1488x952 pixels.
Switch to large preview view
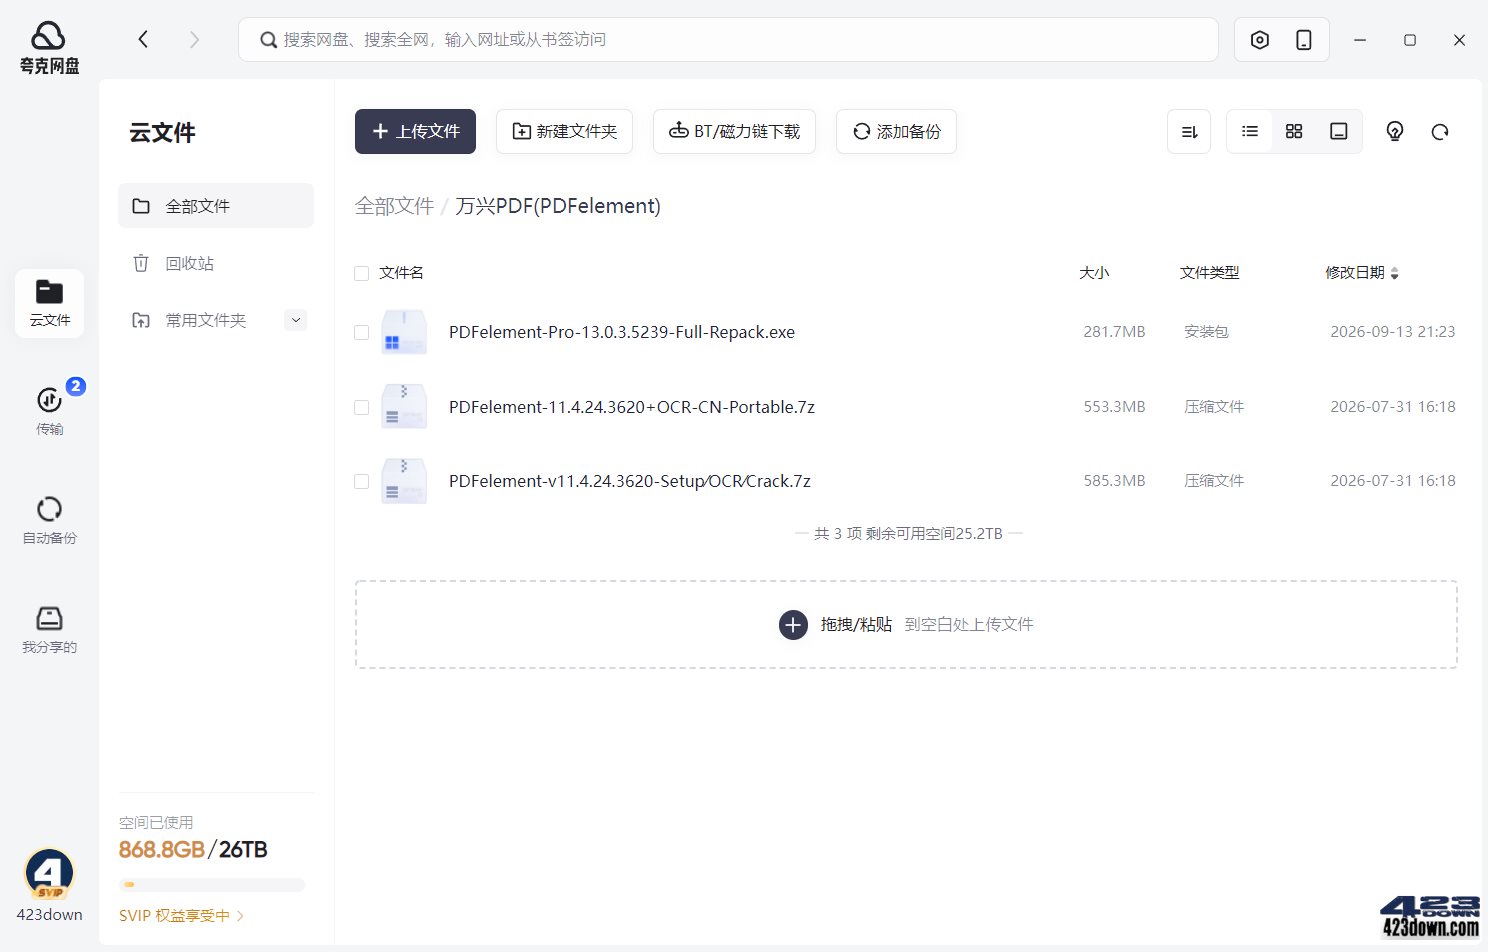click(x=1339, y=131)
